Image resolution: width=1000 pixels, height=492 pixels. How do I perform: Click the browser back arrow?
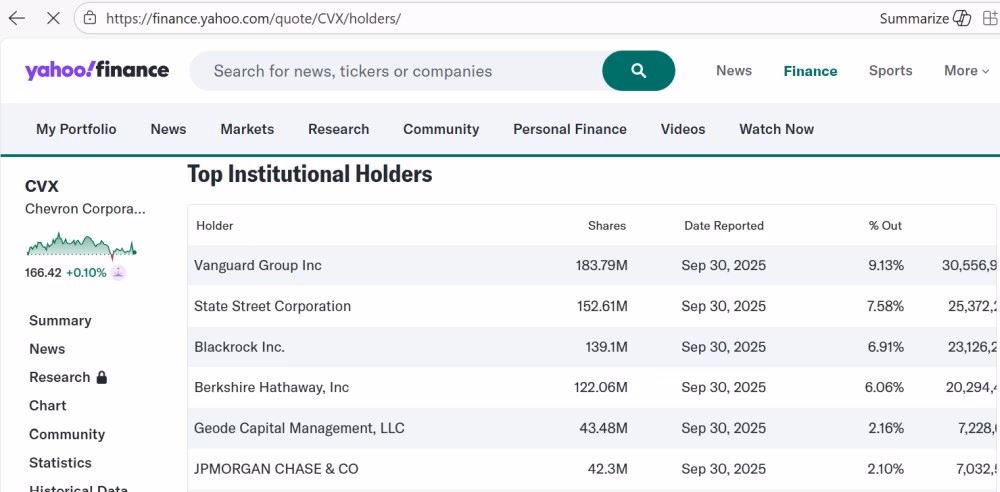pos(17,18)
